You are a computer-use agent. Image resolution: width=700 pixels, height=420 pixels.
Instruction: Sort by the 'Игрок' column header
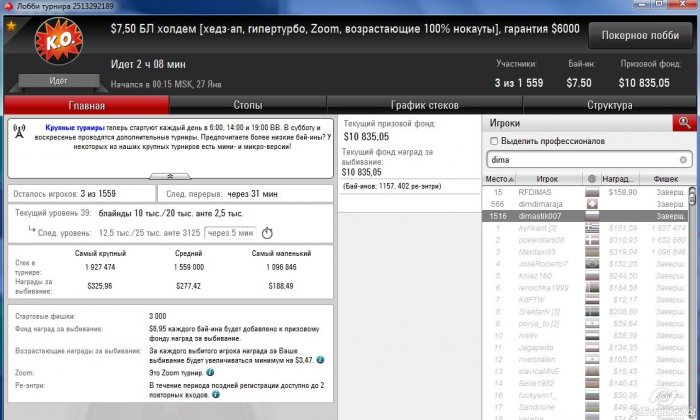click(x=549, y=179)
